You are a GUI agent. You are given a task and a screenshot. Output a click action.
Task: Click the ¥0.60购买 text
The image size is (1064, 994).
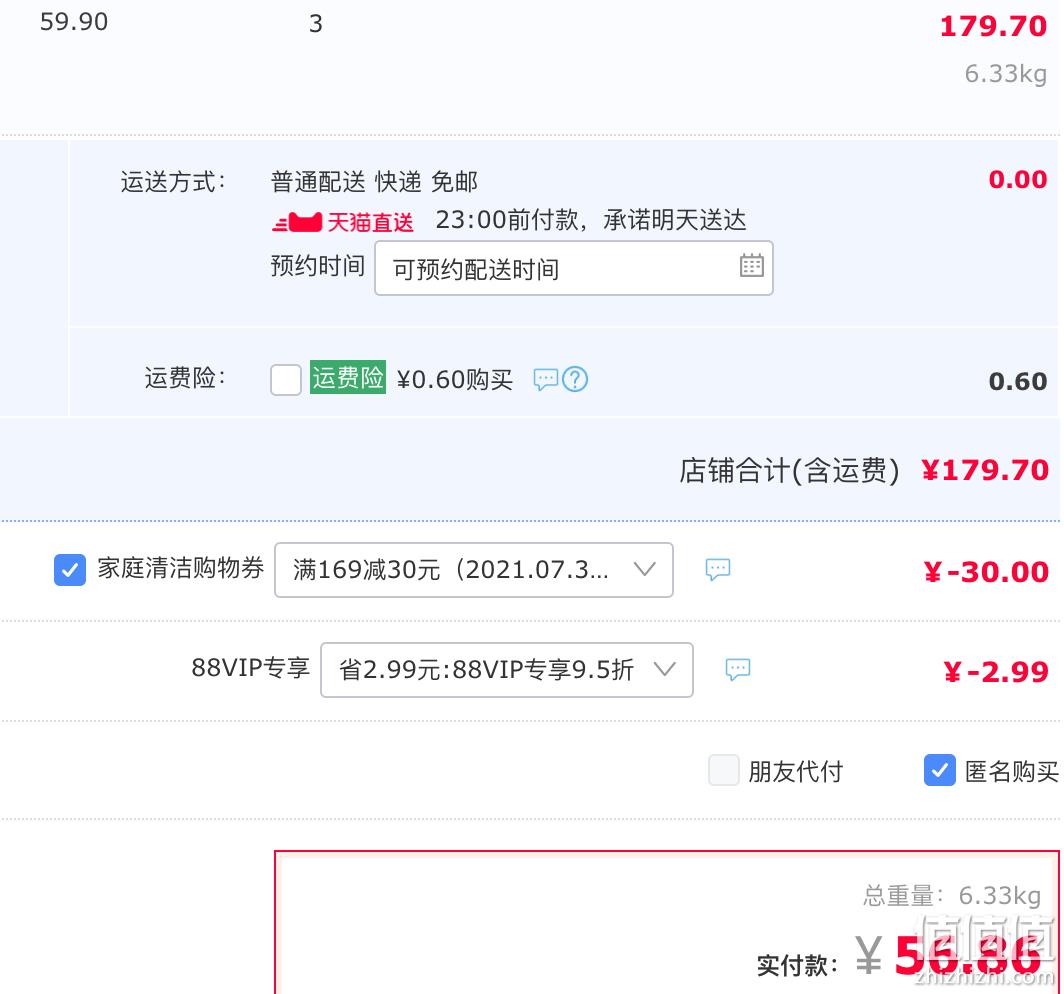[455, 380]
